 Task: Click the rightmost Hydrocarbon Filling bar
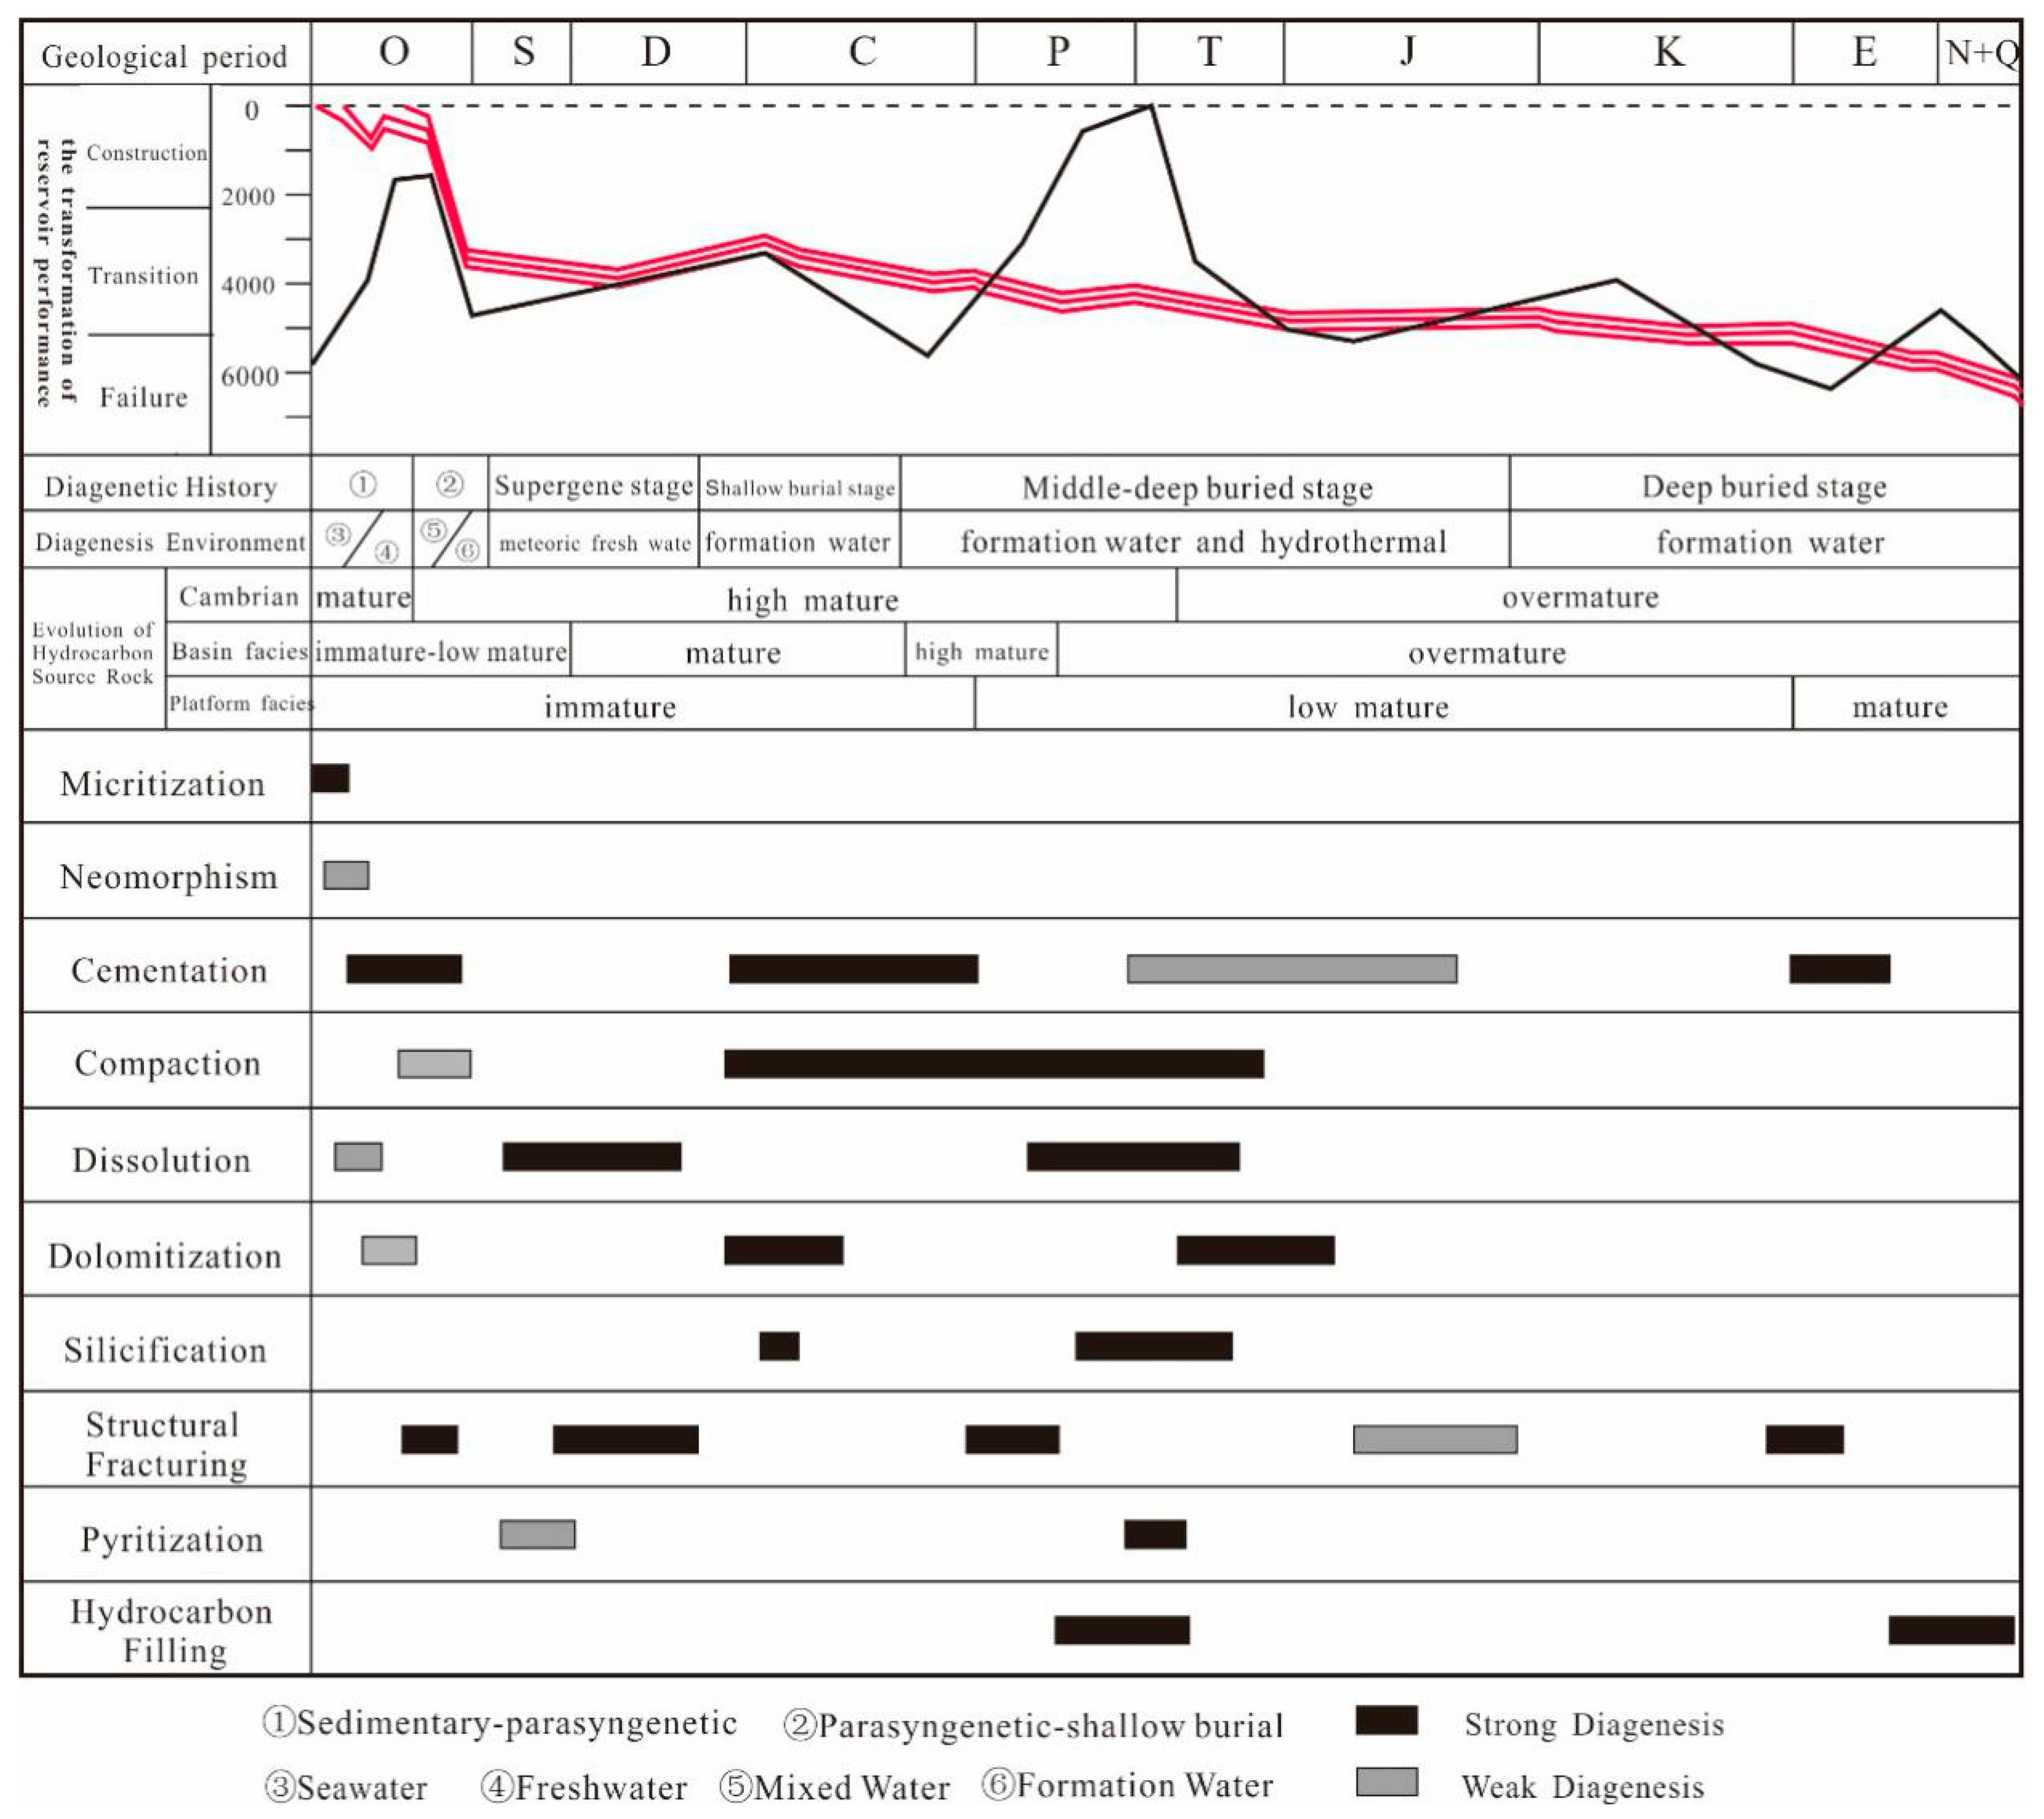tap(1951, 1630)
